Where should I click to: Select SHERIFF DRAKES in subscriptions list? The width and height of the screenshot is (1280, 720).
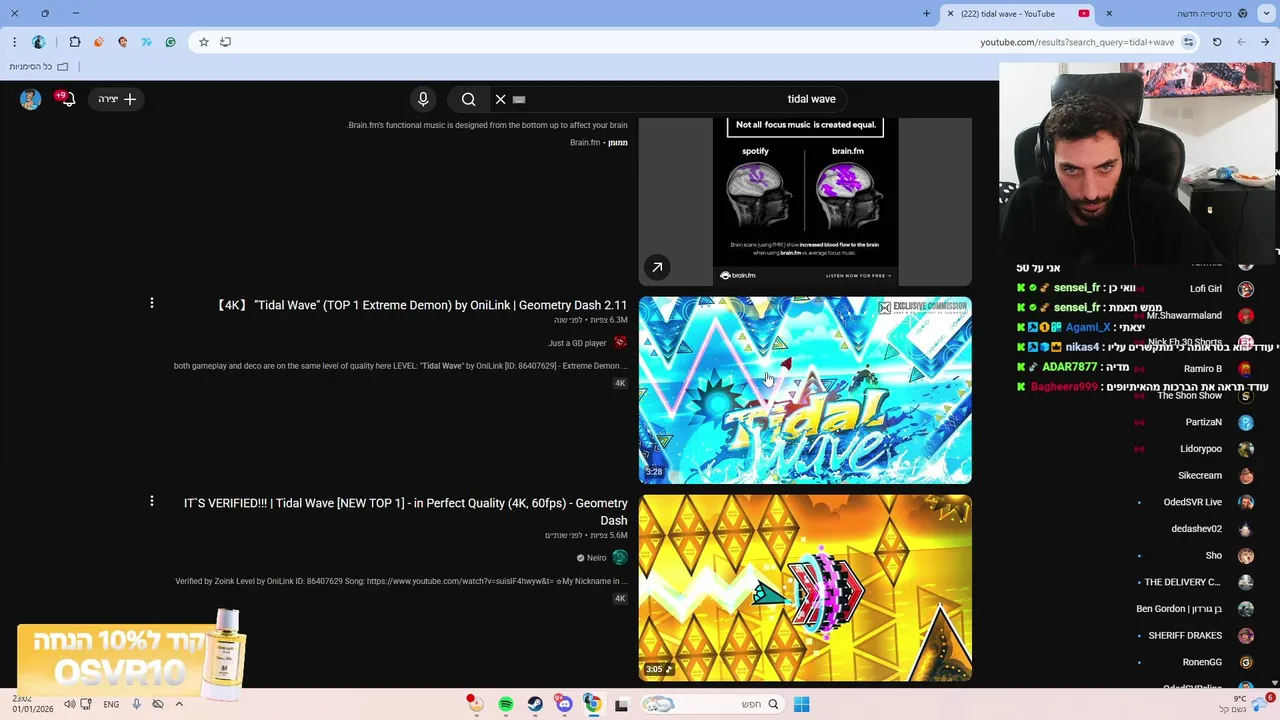click(x=1185, y=636)
